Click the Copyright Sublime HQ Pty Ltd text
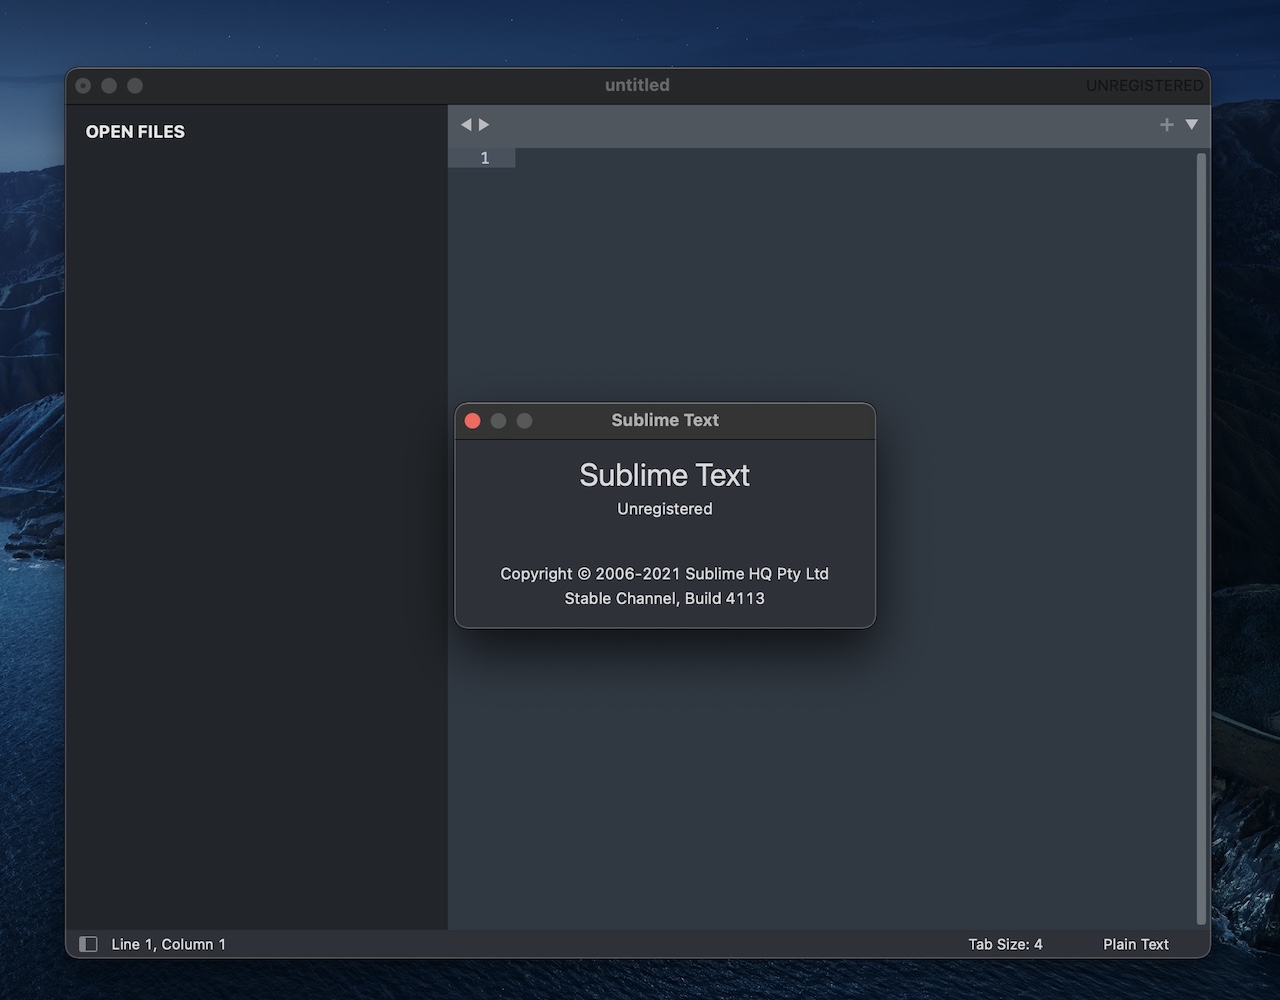 point(665,574)
